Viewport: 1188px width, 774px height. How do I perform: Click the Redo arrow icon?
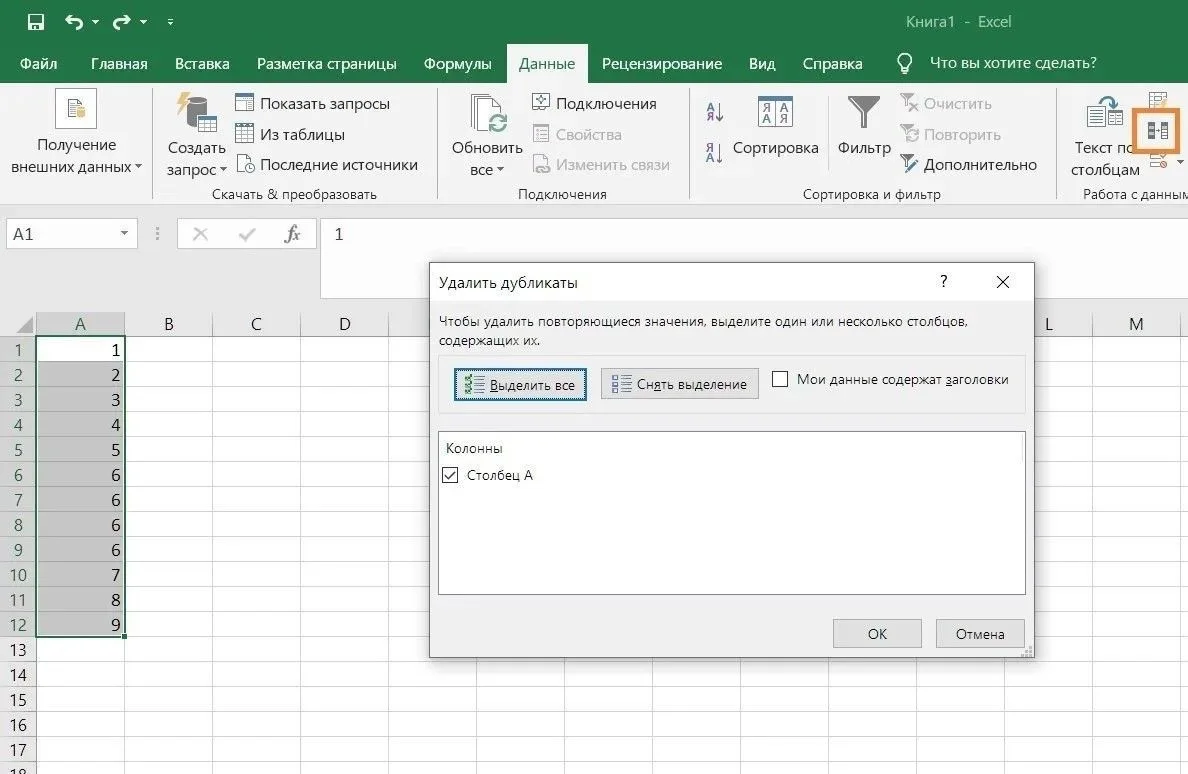point(120,22)
